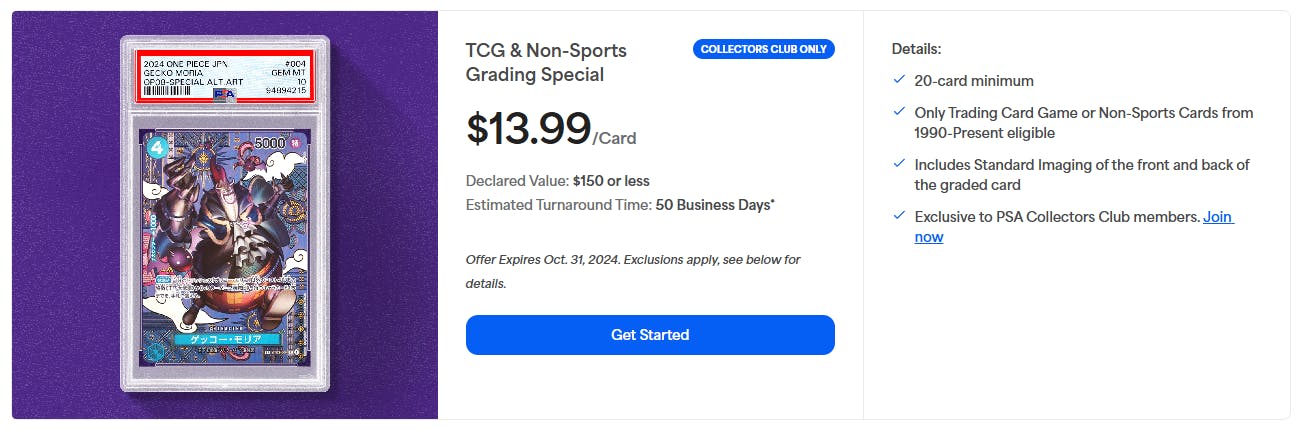Click the Declared Value $150 or less text
The image size is (1304, 430).
tap(557, 181)
